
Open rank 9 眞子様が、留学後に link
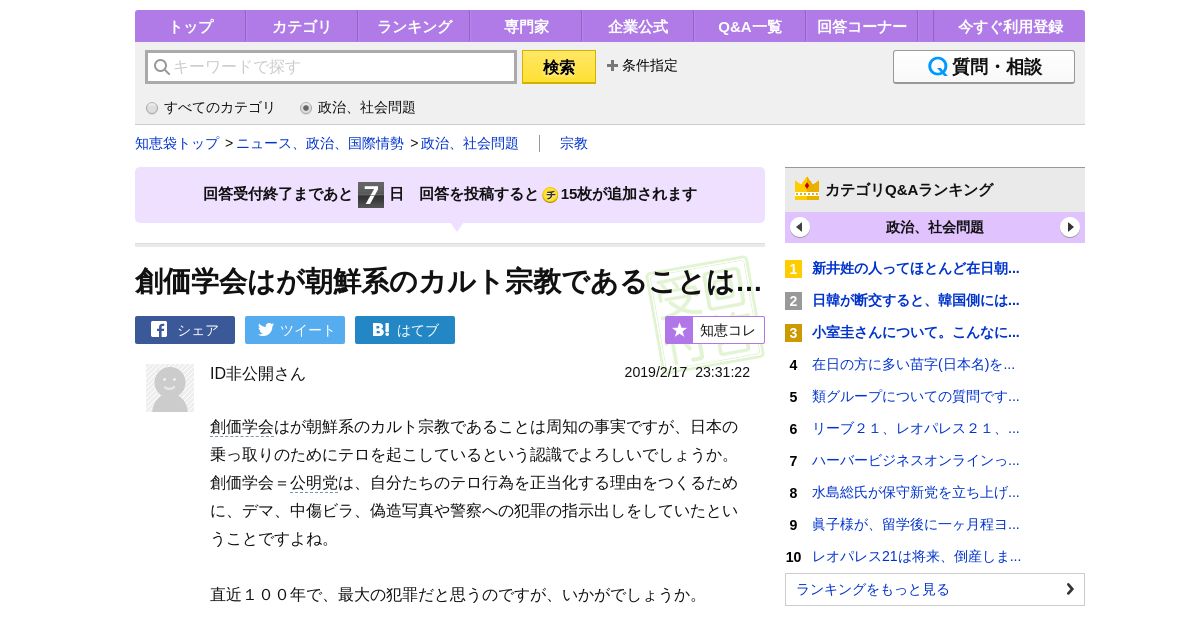pos(916,524)
